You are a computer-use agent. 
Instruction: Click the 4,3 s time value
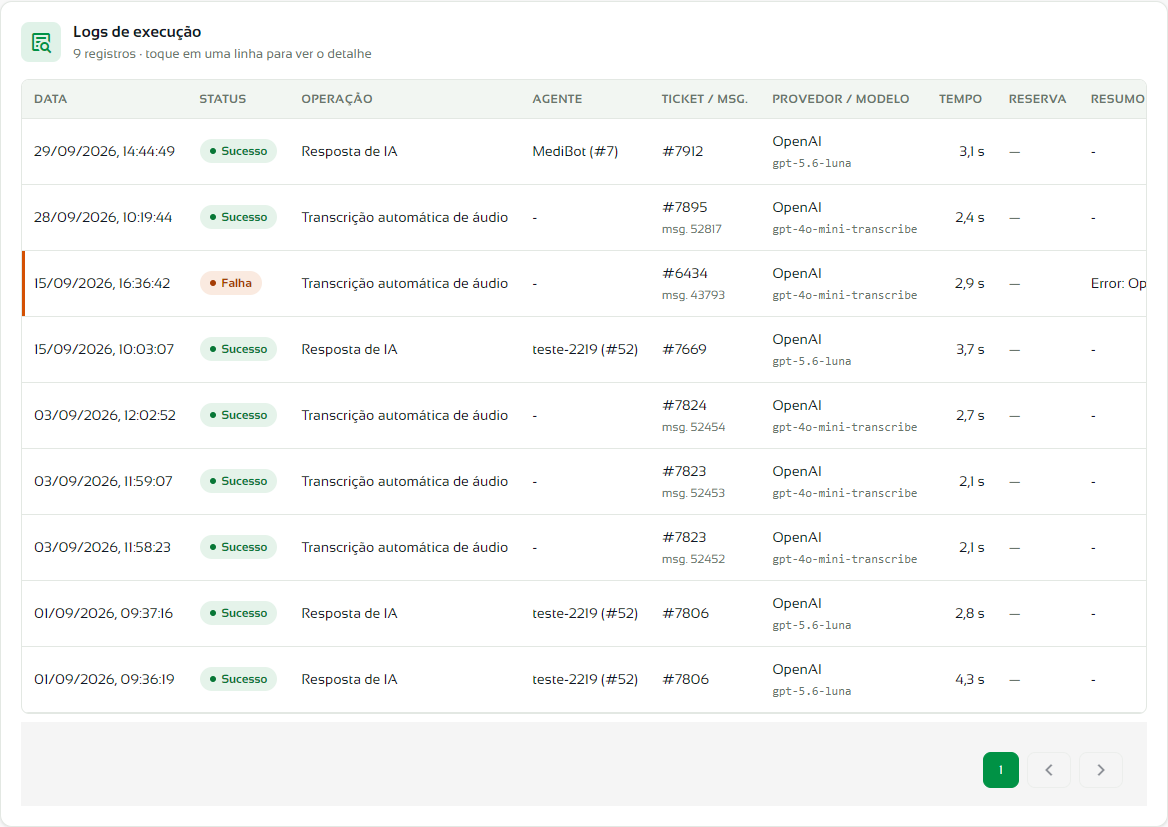click(x=970, y=679)
